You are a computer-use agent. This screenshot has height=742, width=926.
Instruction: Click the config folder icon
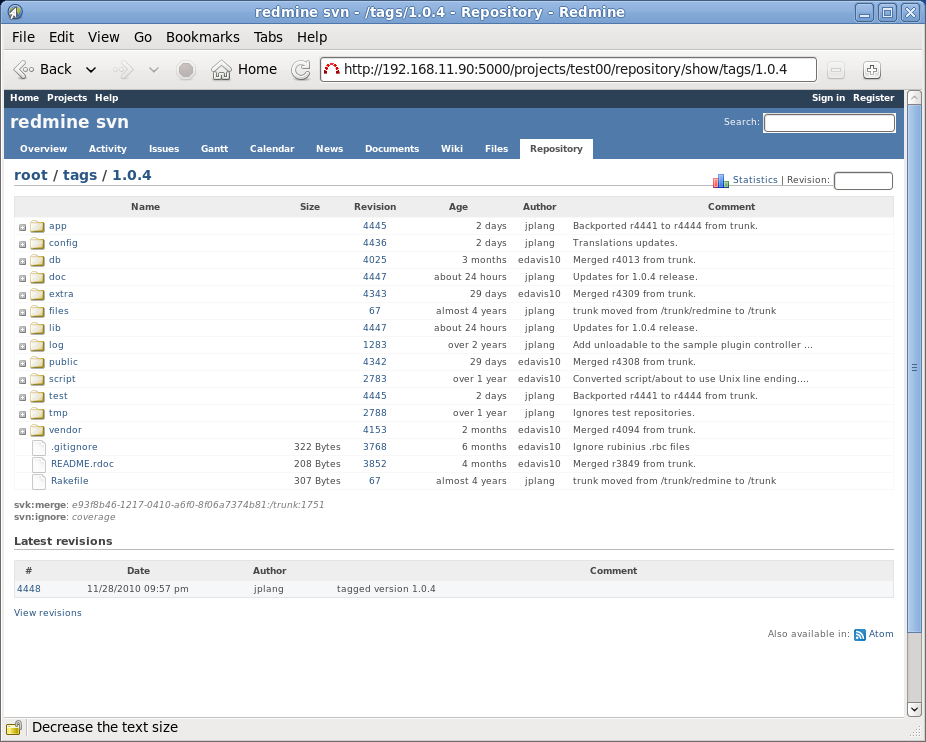click(x=37, y=243)
